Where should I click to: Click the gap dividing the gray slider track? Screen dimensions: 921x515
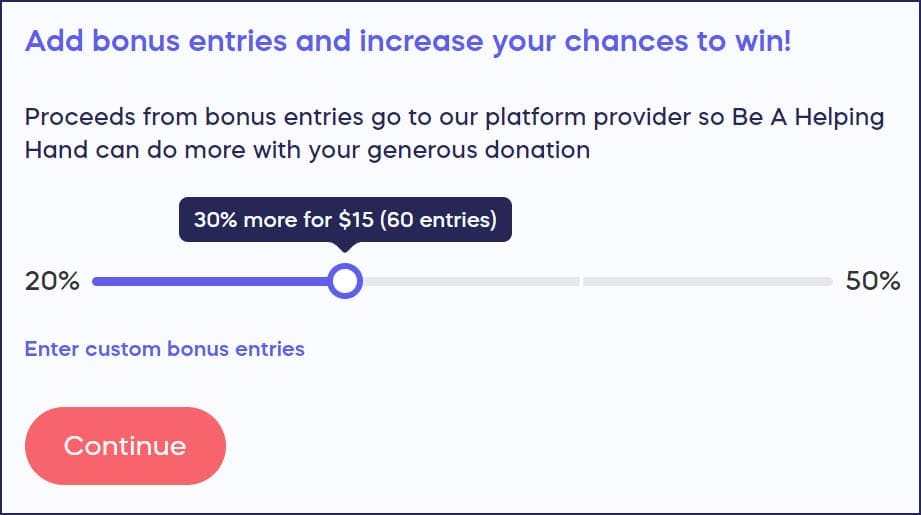[x=581, y=281]
